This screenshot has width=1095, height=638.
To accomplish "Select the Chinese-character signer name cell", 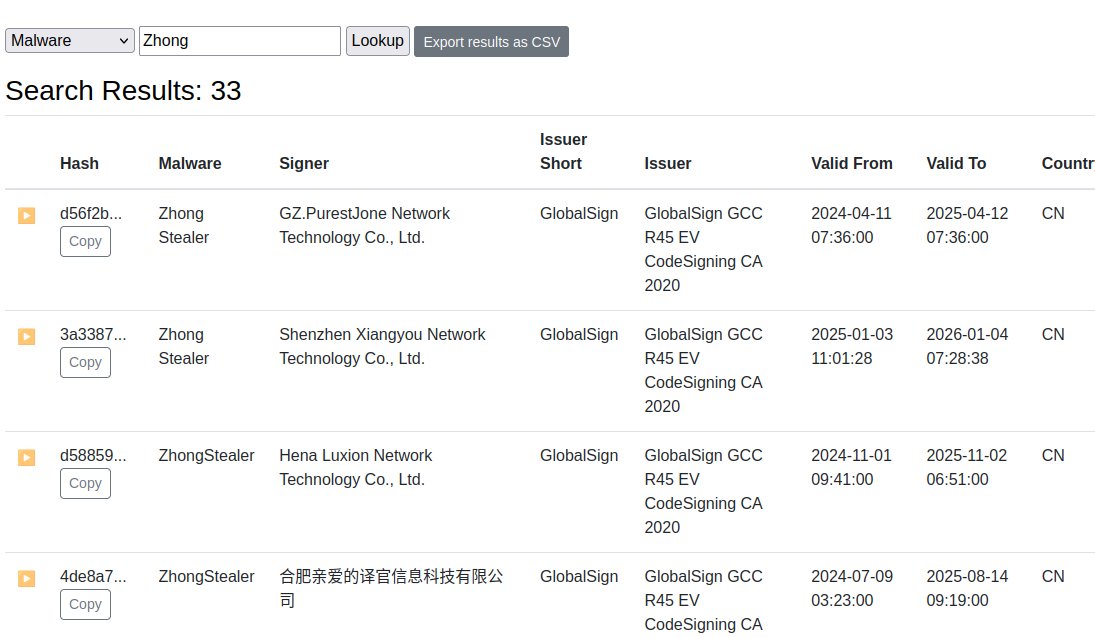I will click(x=391, y=588).
